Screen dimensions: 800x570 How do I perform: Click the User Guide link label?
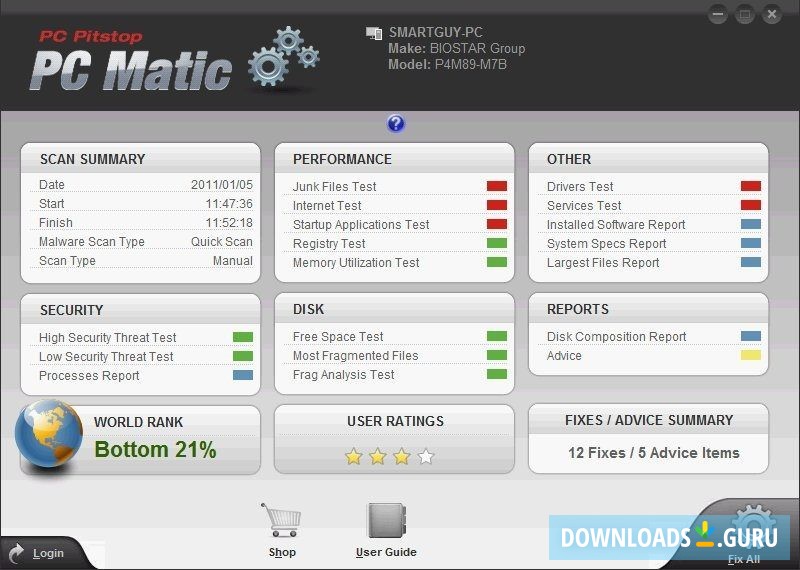pos(386,552)
